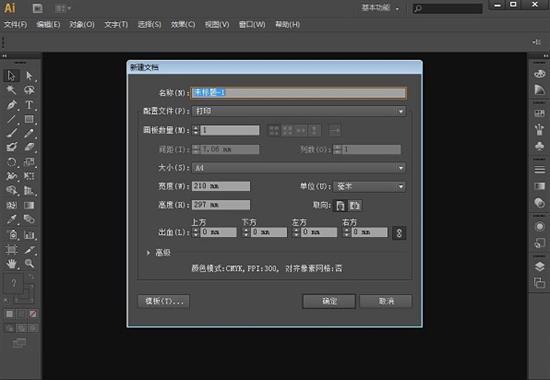Activate the Slice tool
The height and width of the screenshot is (380, 550).
click(29, 249)
